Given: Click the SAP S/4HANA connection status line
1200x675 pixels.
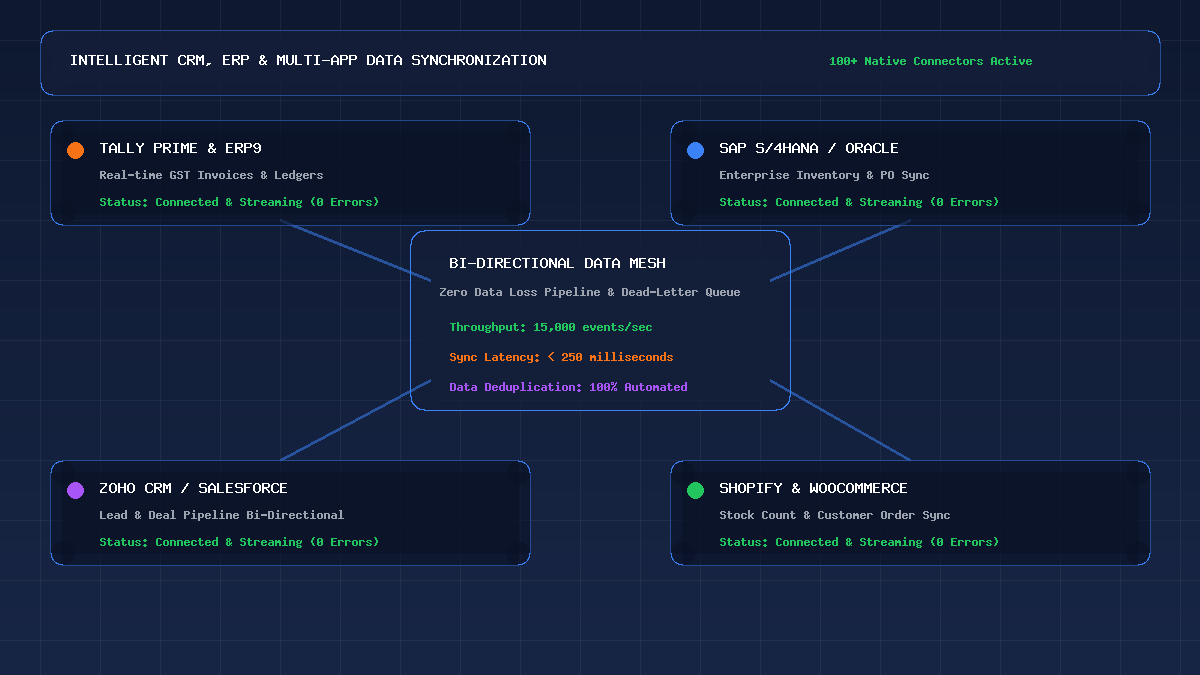Looking at the screenshot, I should 859,202.
